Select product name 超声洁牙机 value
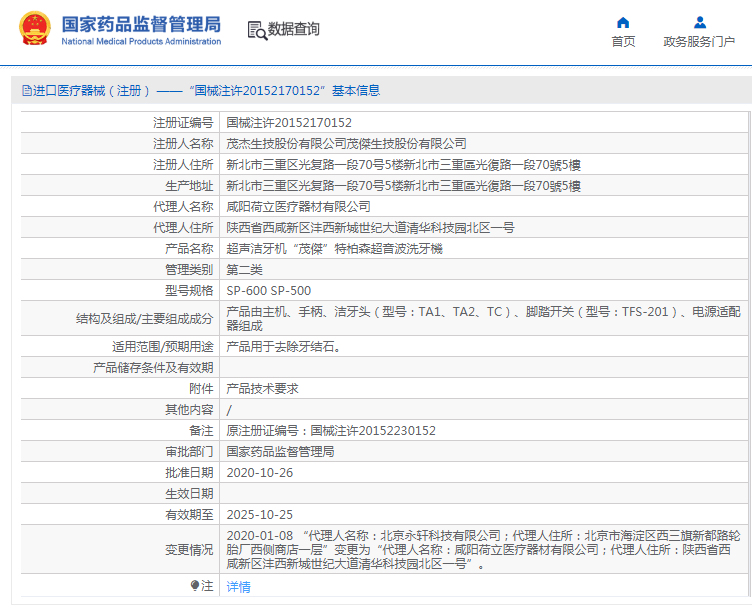 click(334, 249)
